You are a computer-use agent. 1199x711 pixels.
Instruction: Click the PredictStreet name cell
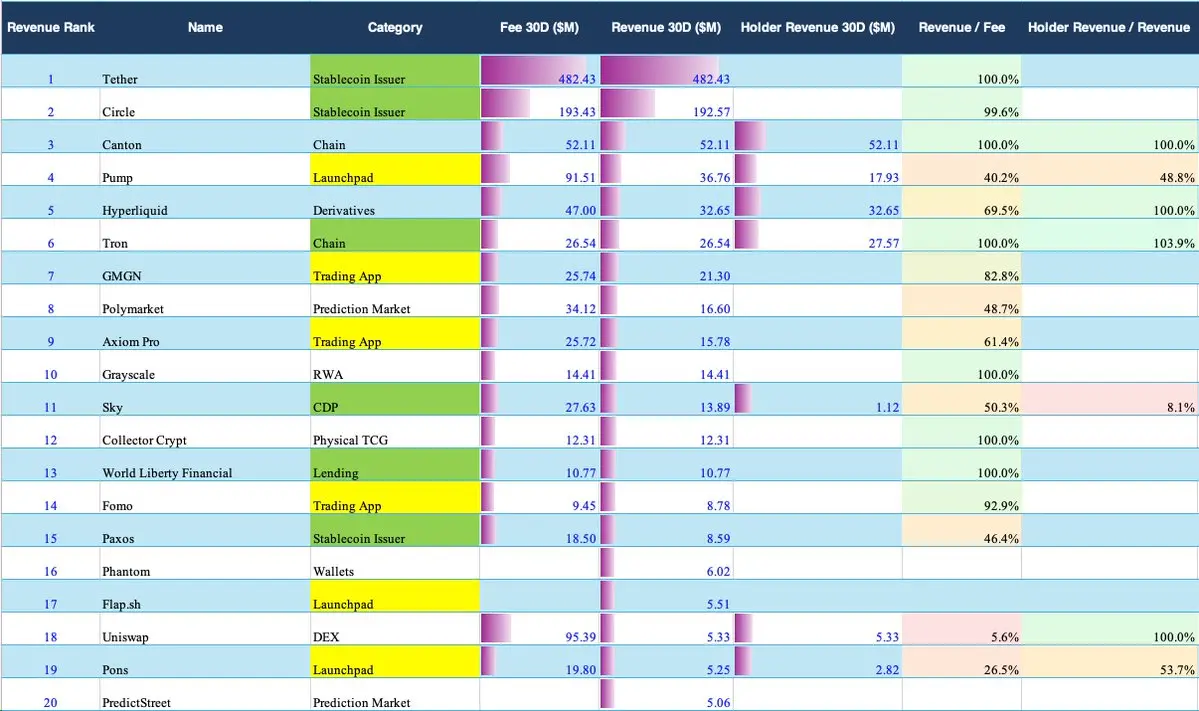click(205, 696)
